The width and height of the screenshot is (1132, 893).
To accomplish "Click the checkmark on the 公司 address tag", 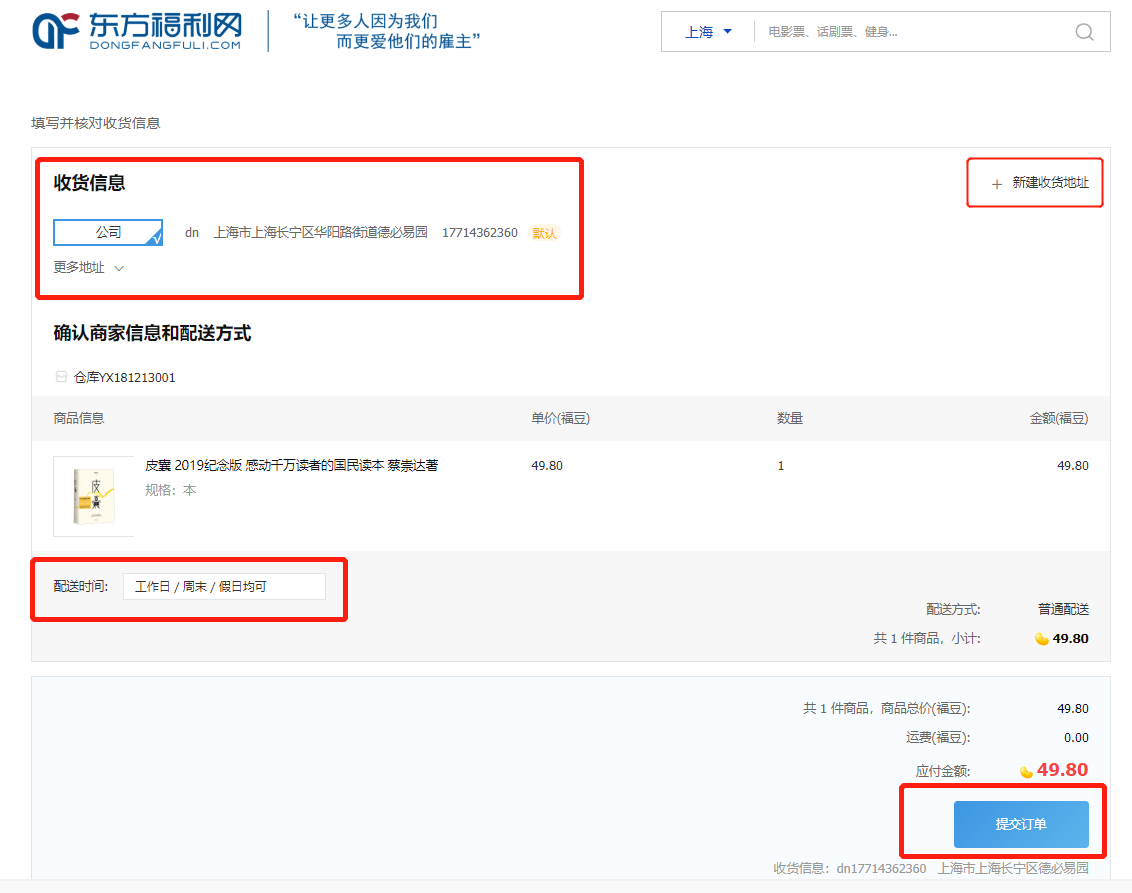I will 157,238.
